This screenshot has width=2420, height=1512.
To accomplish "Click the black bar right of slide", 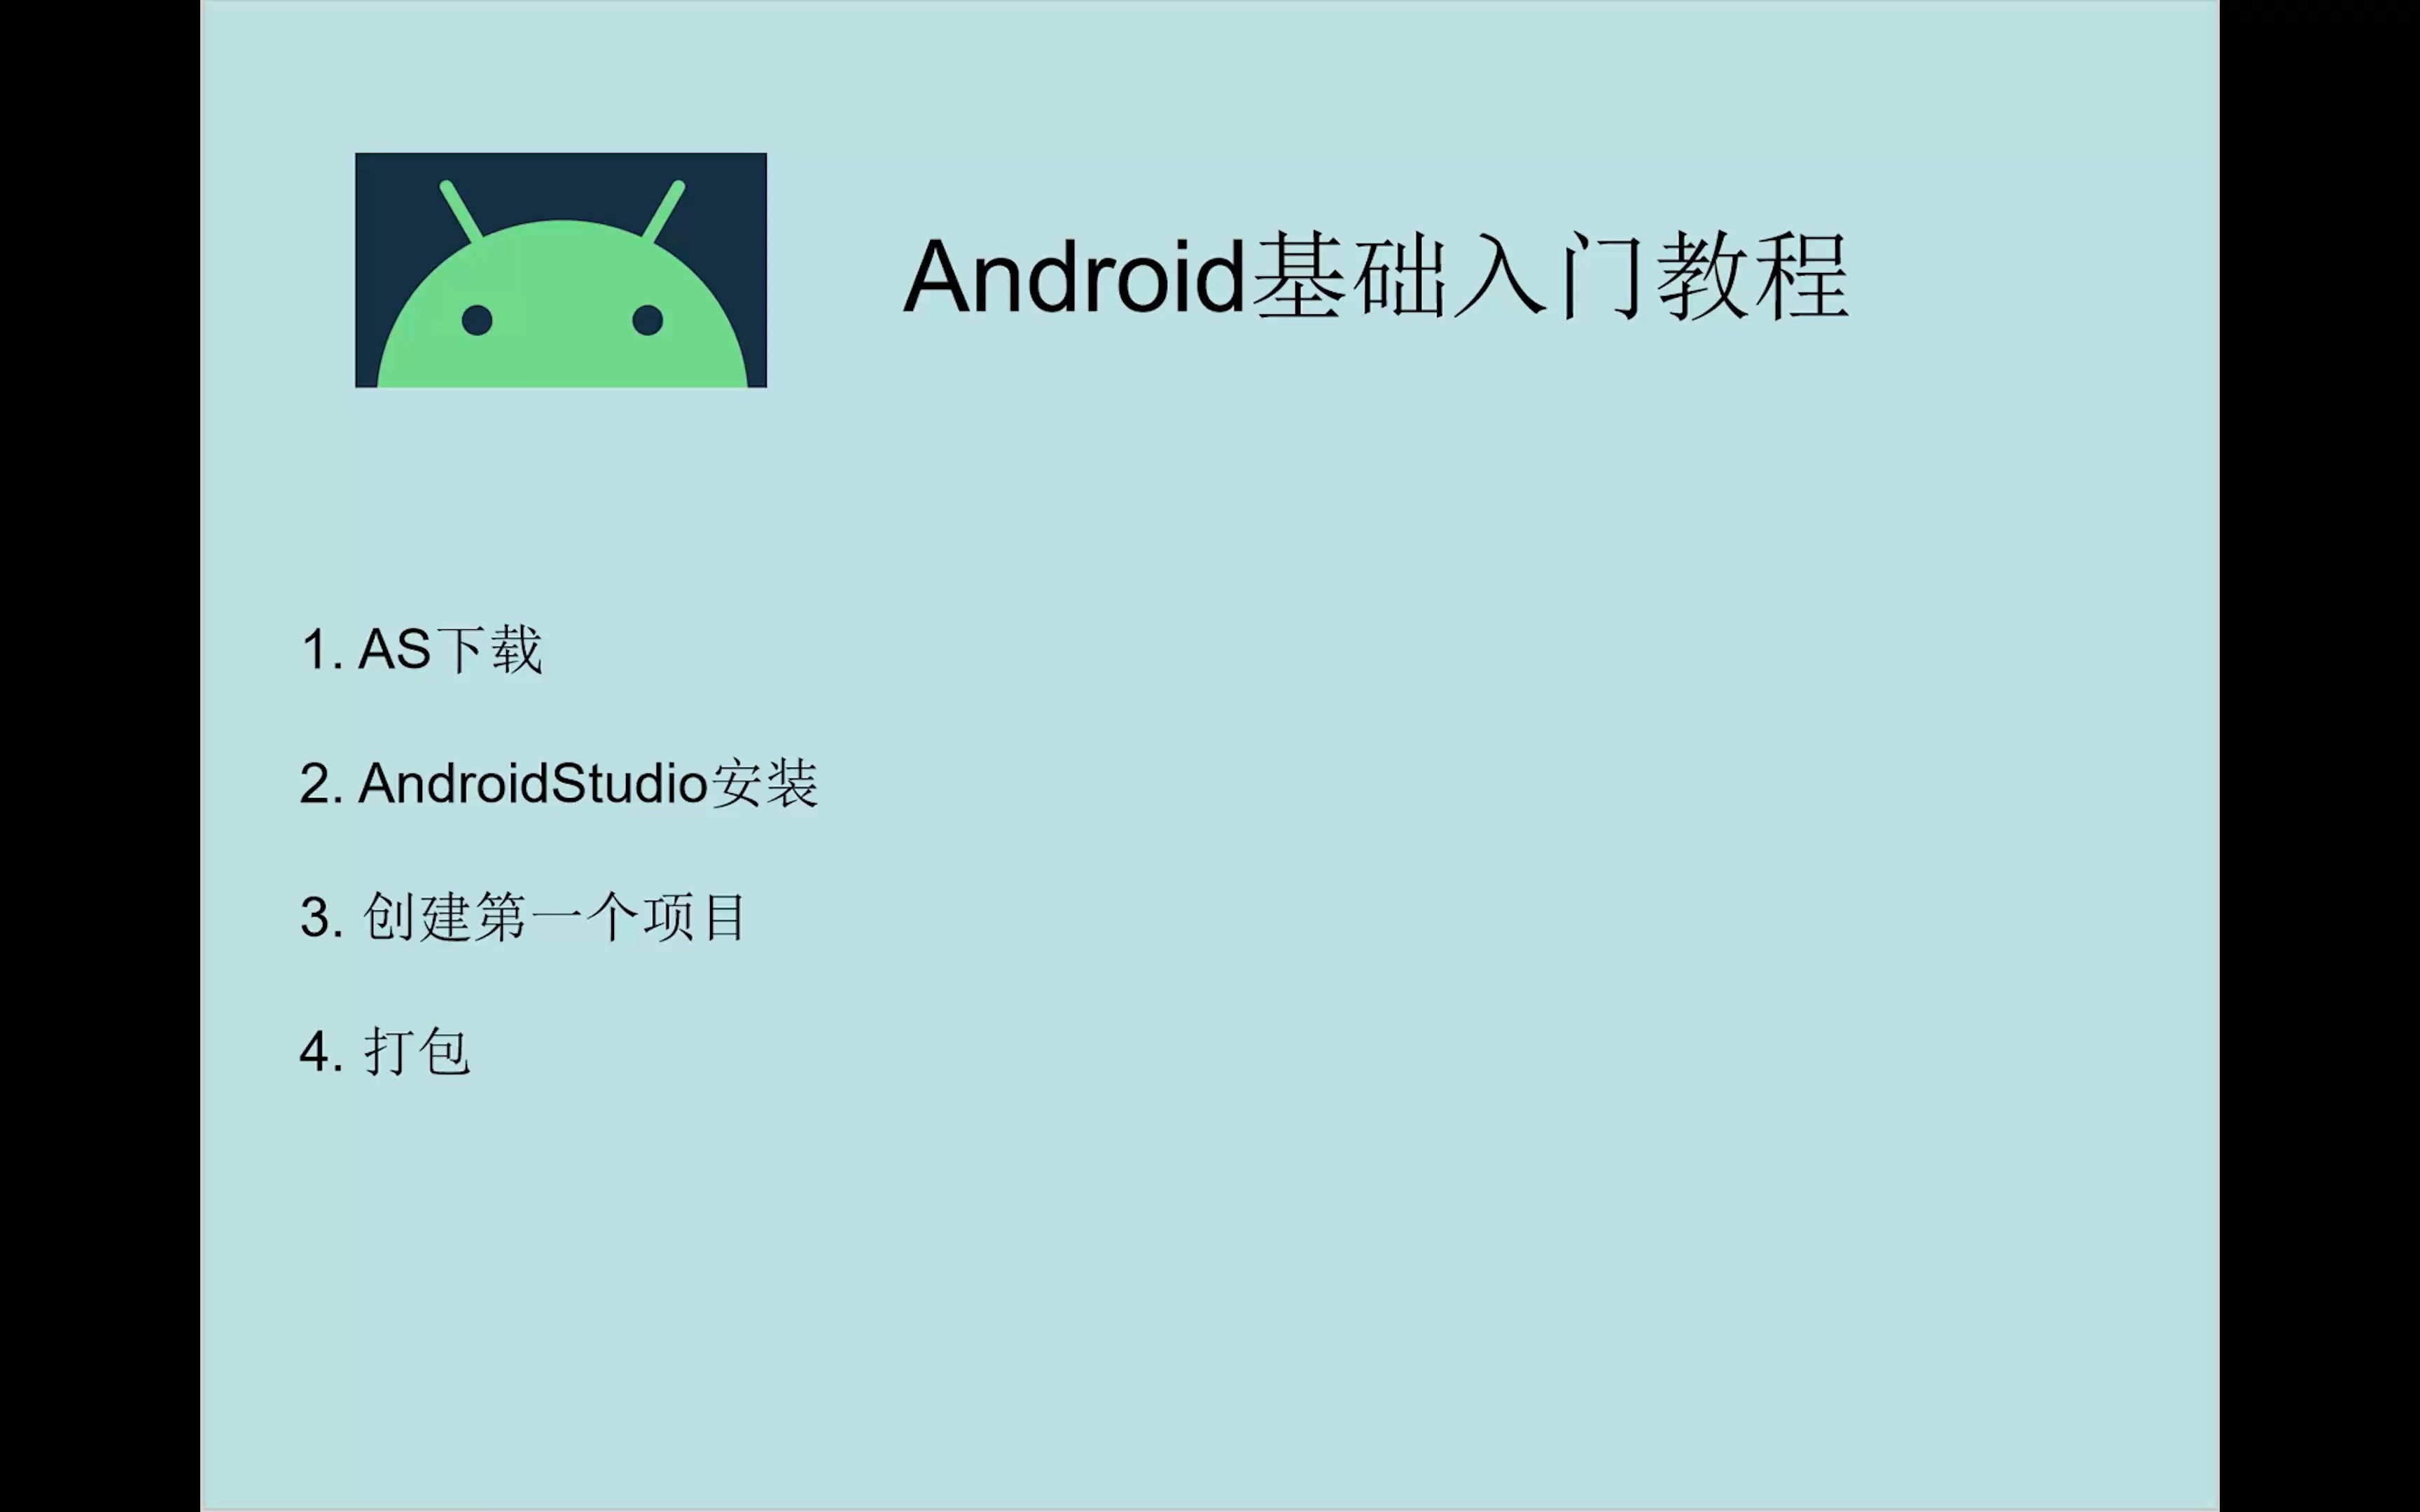I will 2320,756.
